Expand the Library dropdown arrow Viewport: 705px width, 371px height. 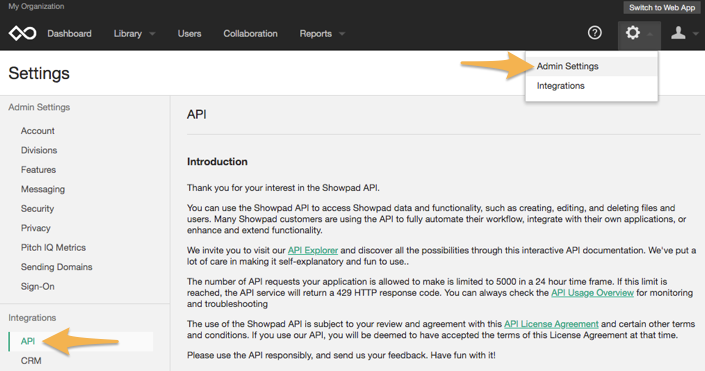point(152,34)
